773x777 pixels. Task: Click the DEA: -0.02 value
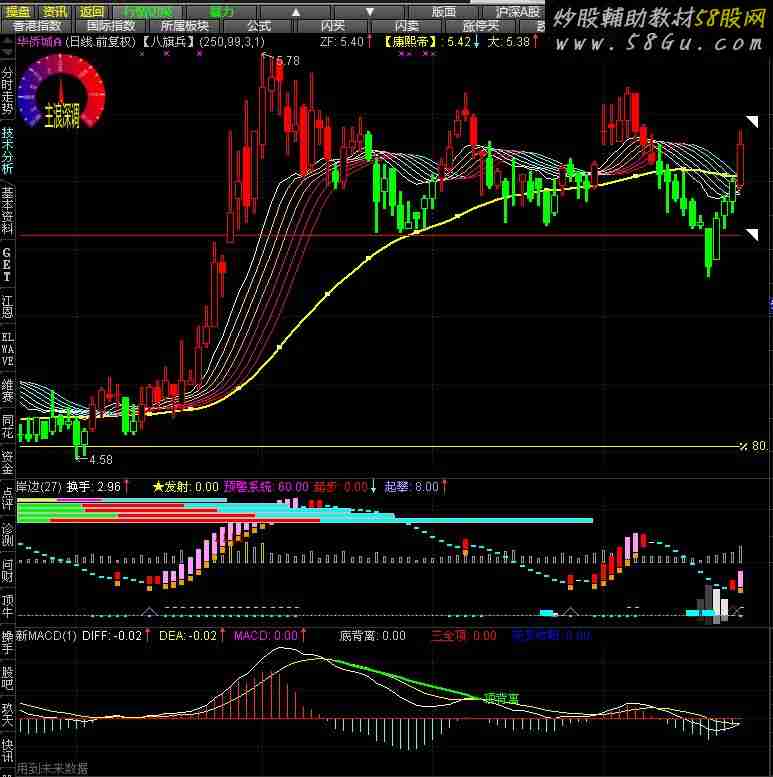[188, 636]
